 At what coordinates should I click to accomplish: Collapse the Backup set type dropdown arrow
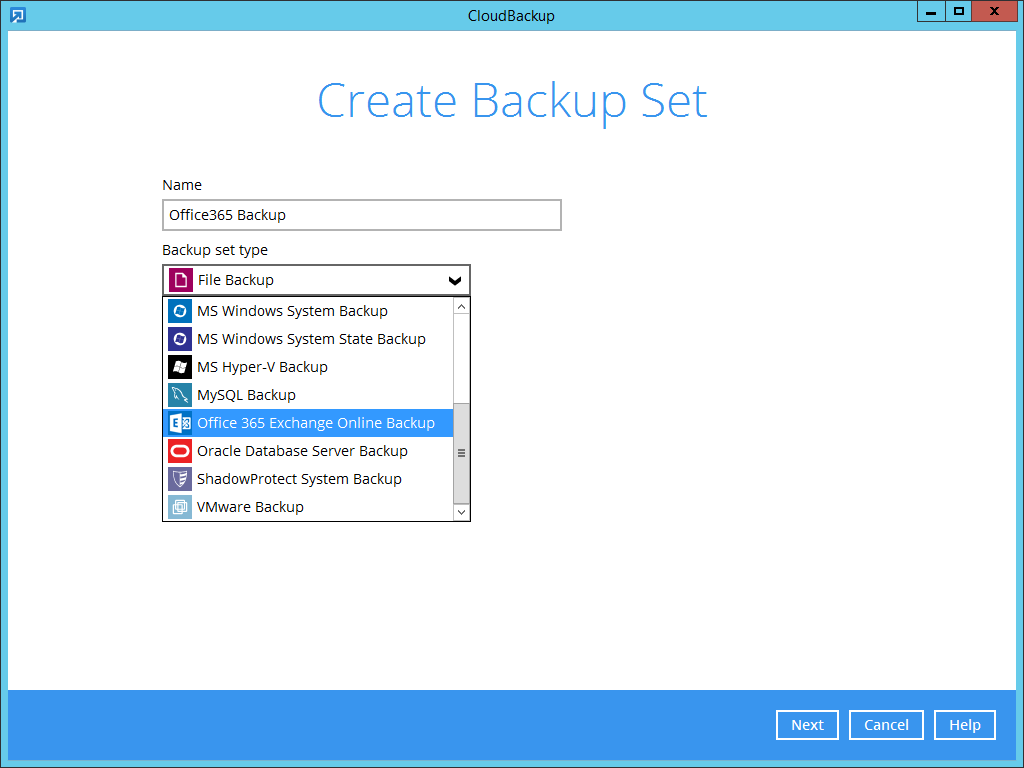455,280
